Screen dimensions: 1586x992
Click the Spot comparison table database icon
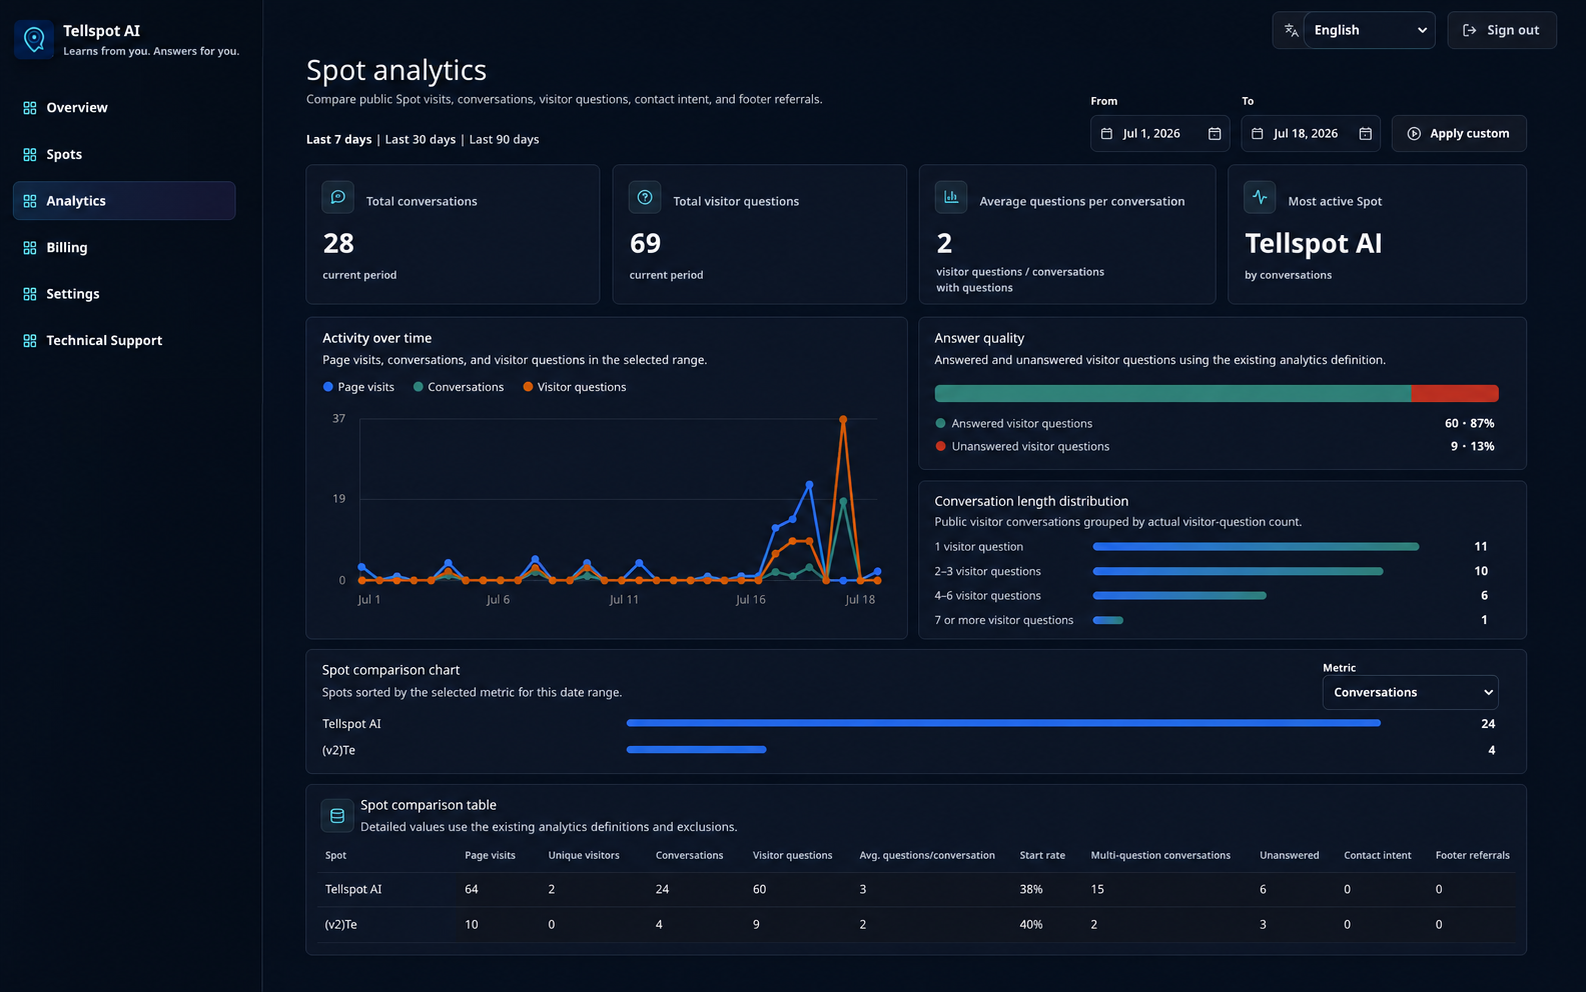tap(337, 816)
